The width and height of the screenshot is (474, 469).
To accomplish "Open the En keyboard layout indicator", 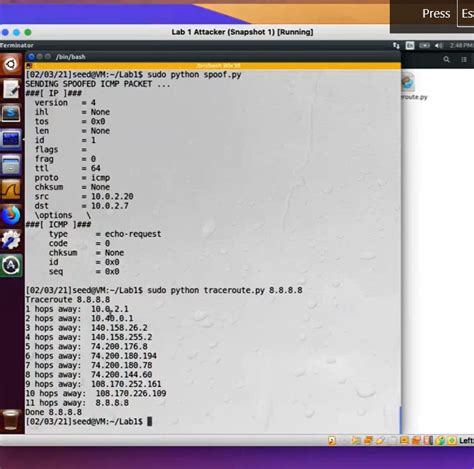I will pyautogui.click(x=410, y=45).
